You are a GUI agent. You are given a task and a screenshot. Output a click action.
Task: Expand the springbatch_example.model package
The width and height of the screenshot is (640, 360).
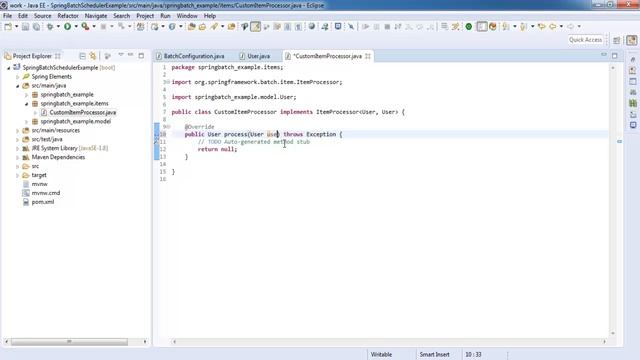pyautogui.click(x=27, y=122)
